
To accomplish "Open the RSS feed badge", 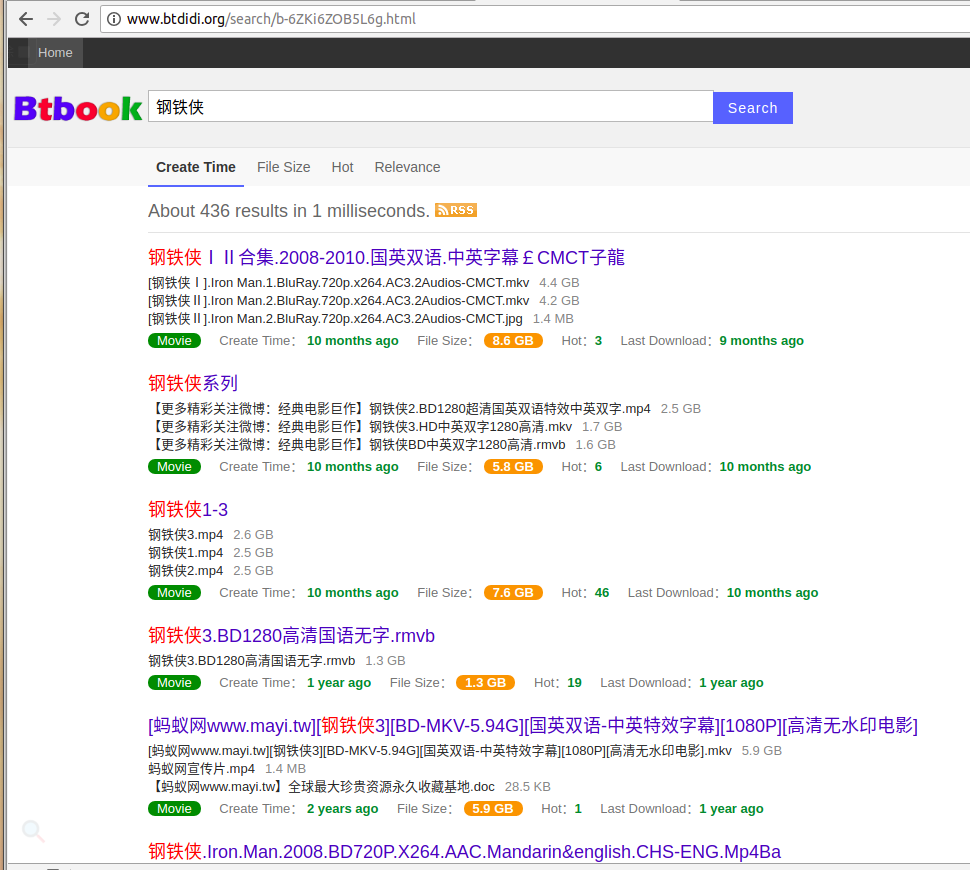I will coord(455,210).
